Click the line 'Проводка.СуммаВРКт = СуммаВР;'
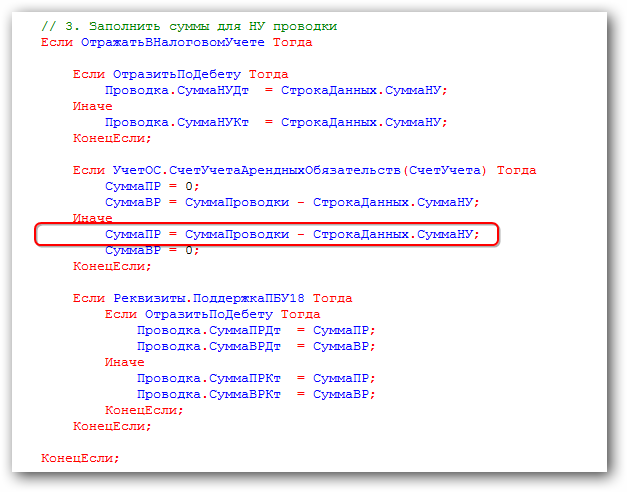Viewport: 627px width, 492px height. pyautogui.click(x=256, y=394)
